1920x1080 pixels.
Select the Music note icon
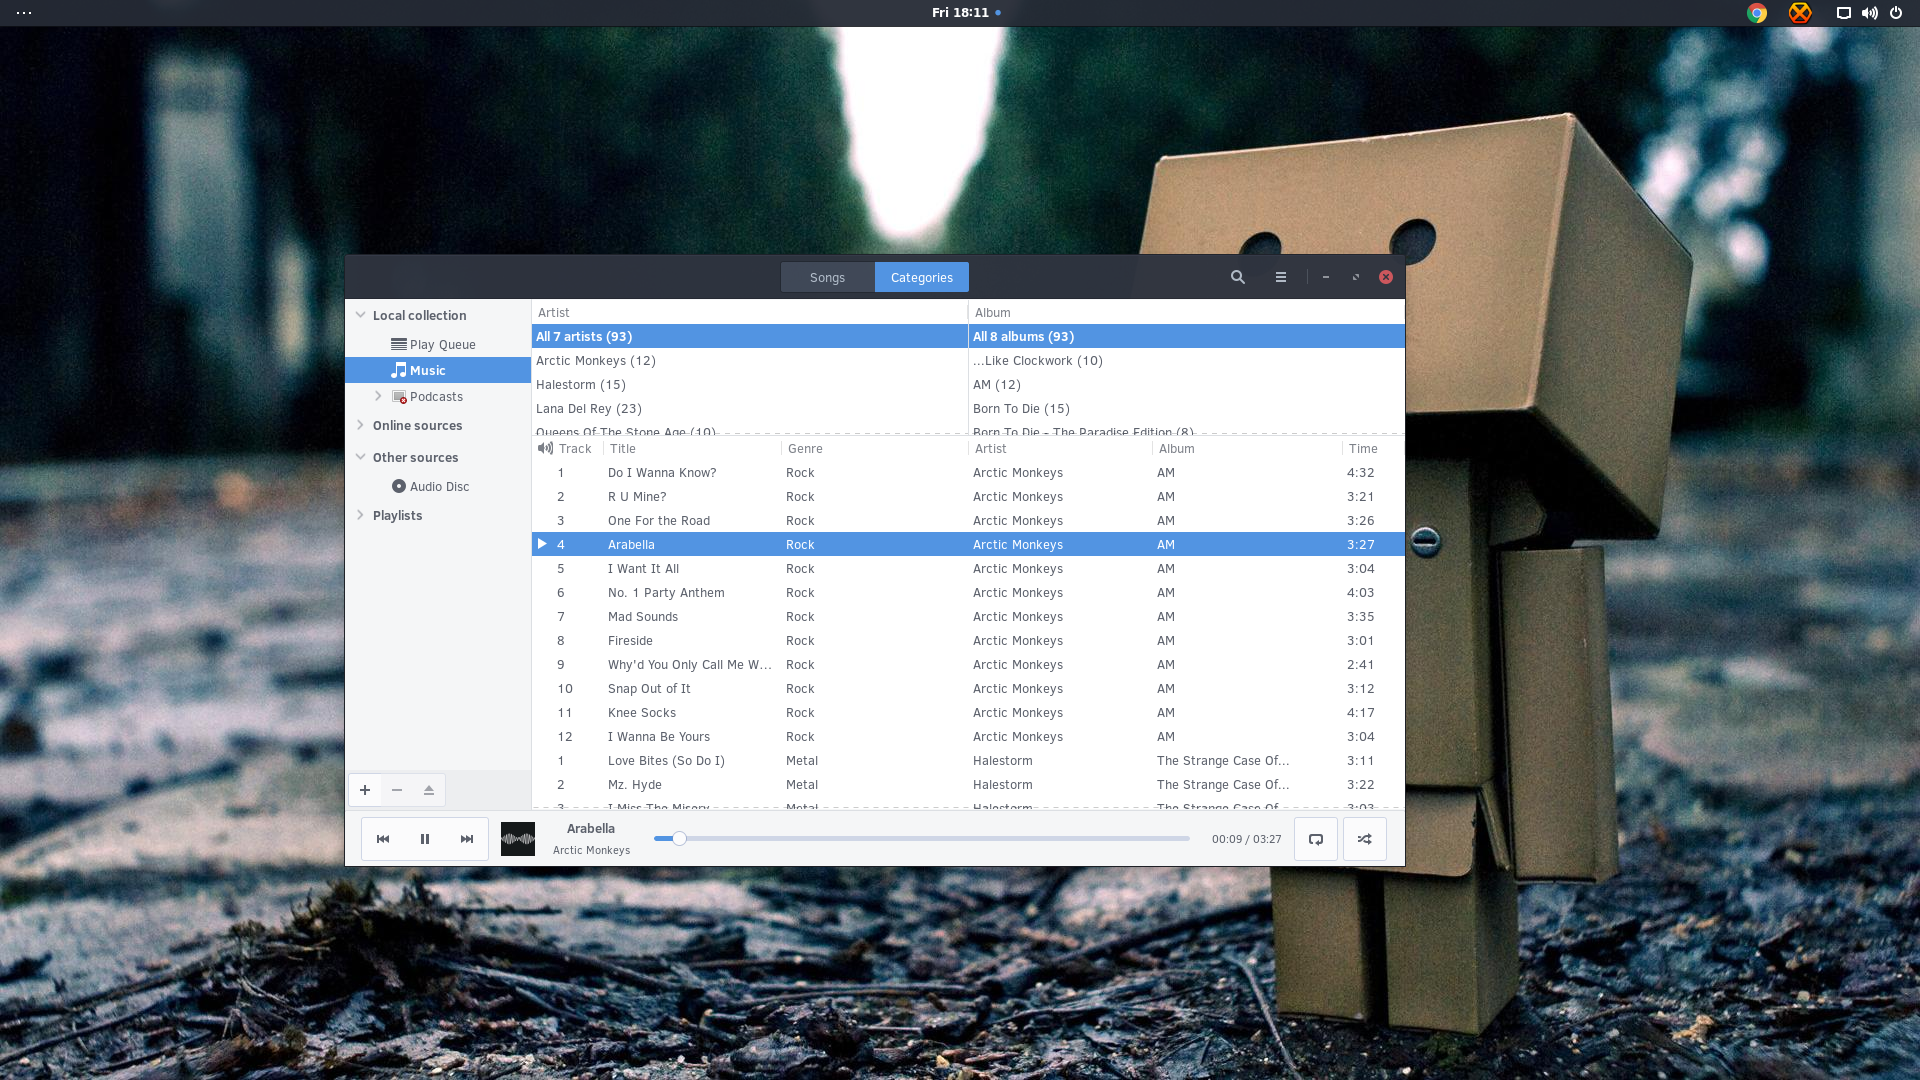point(399,370)
